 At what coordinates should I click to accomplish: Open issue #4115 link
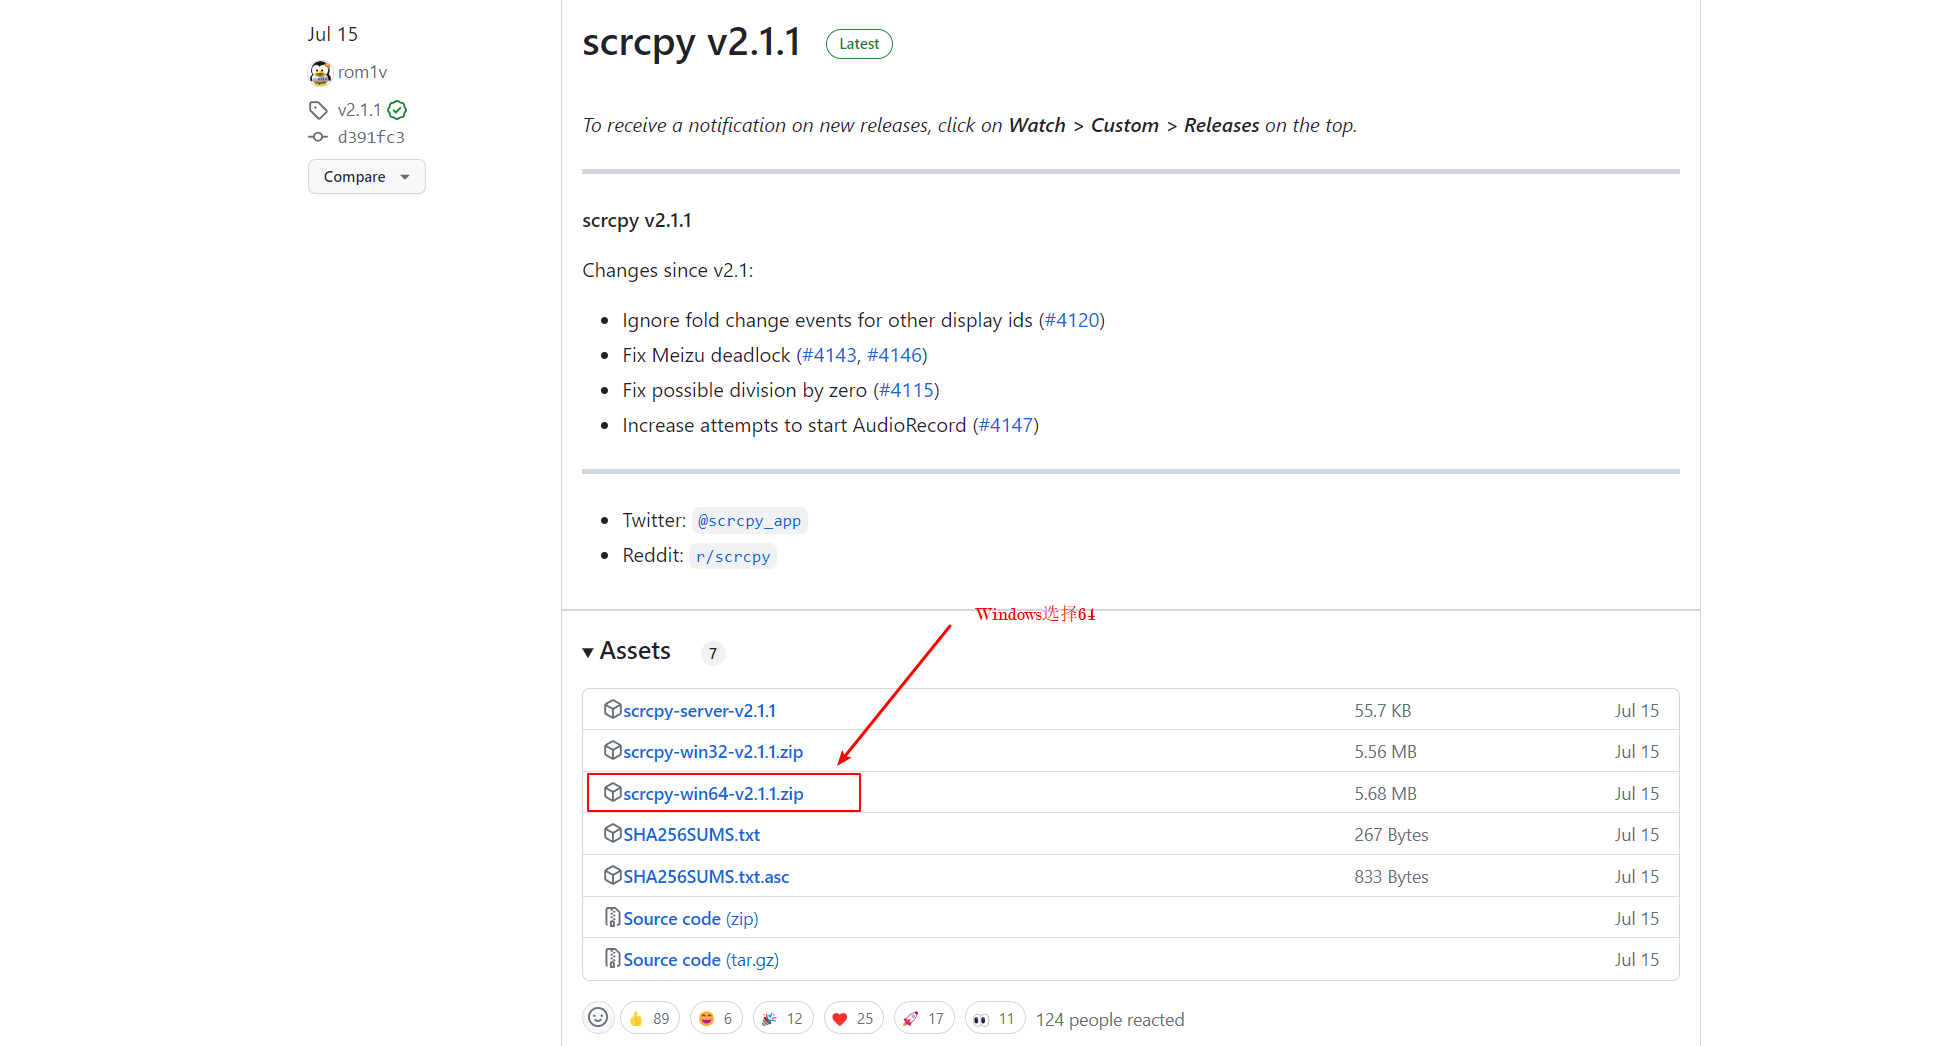point(906,390)
